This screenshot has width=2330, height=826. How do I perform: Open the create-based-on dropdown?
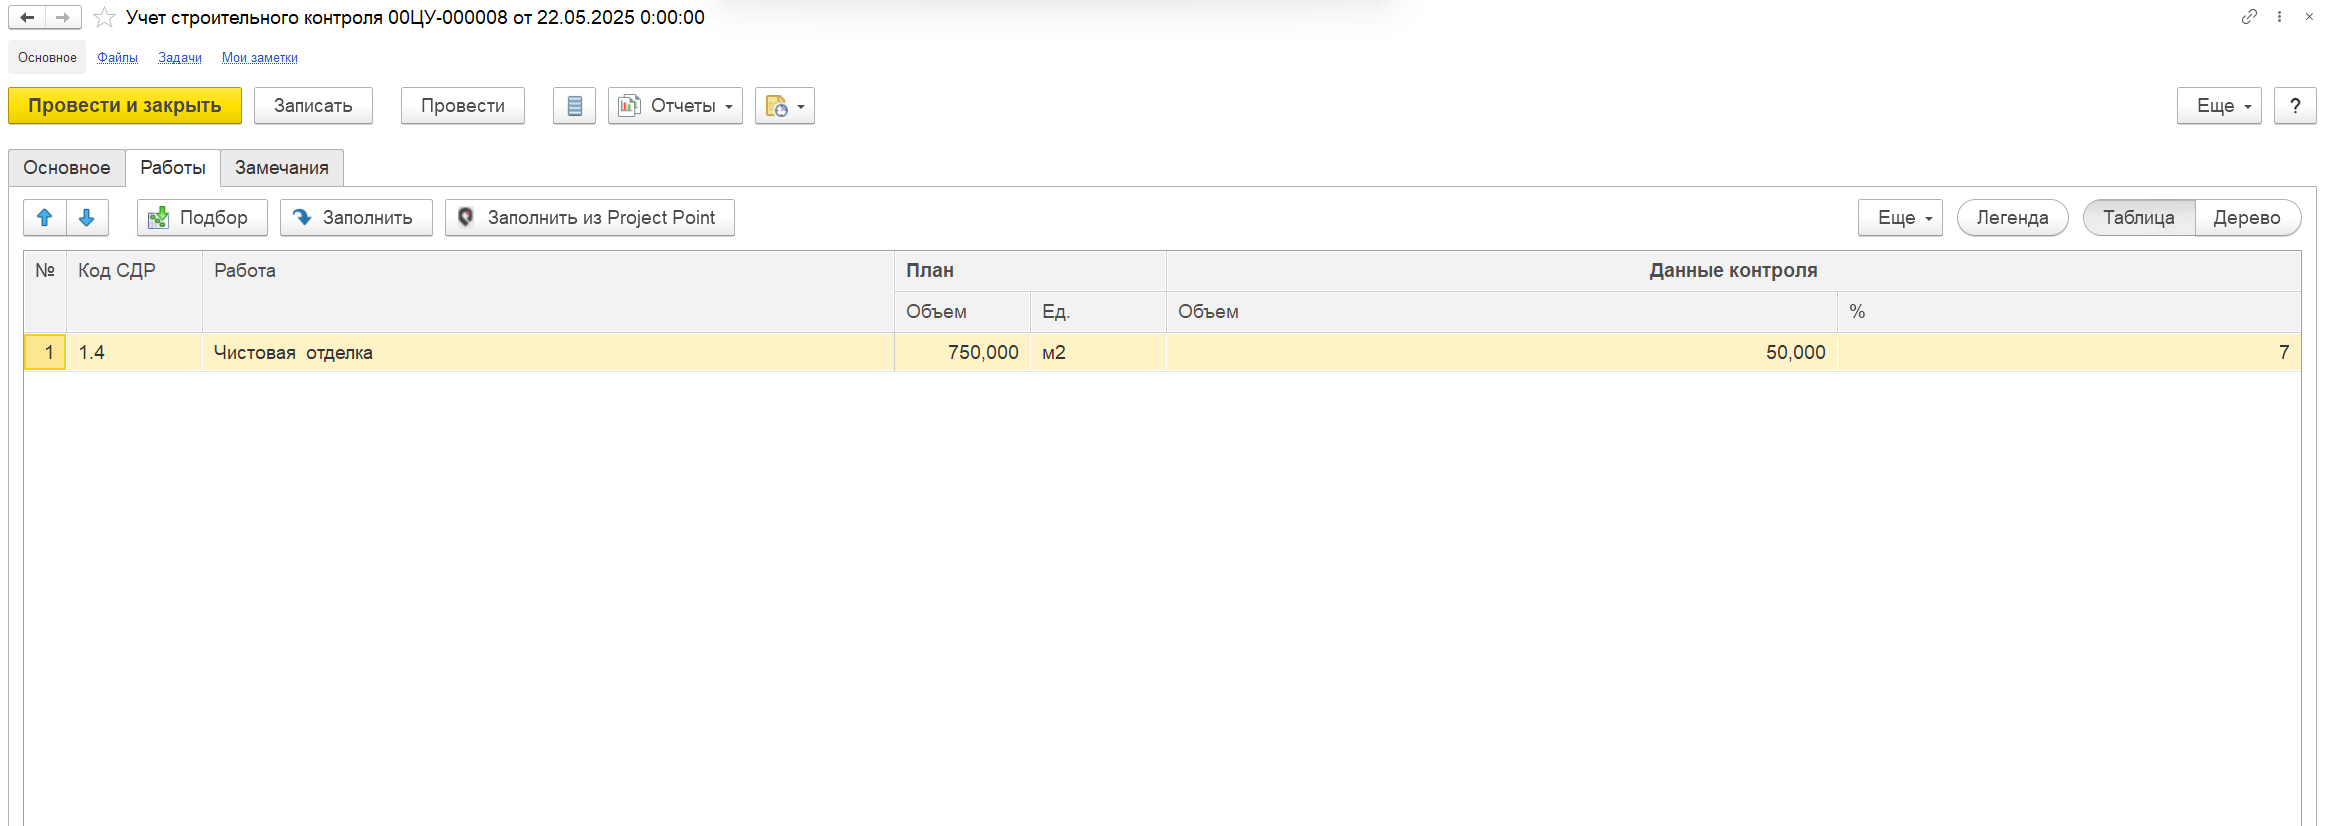[784, 105]
